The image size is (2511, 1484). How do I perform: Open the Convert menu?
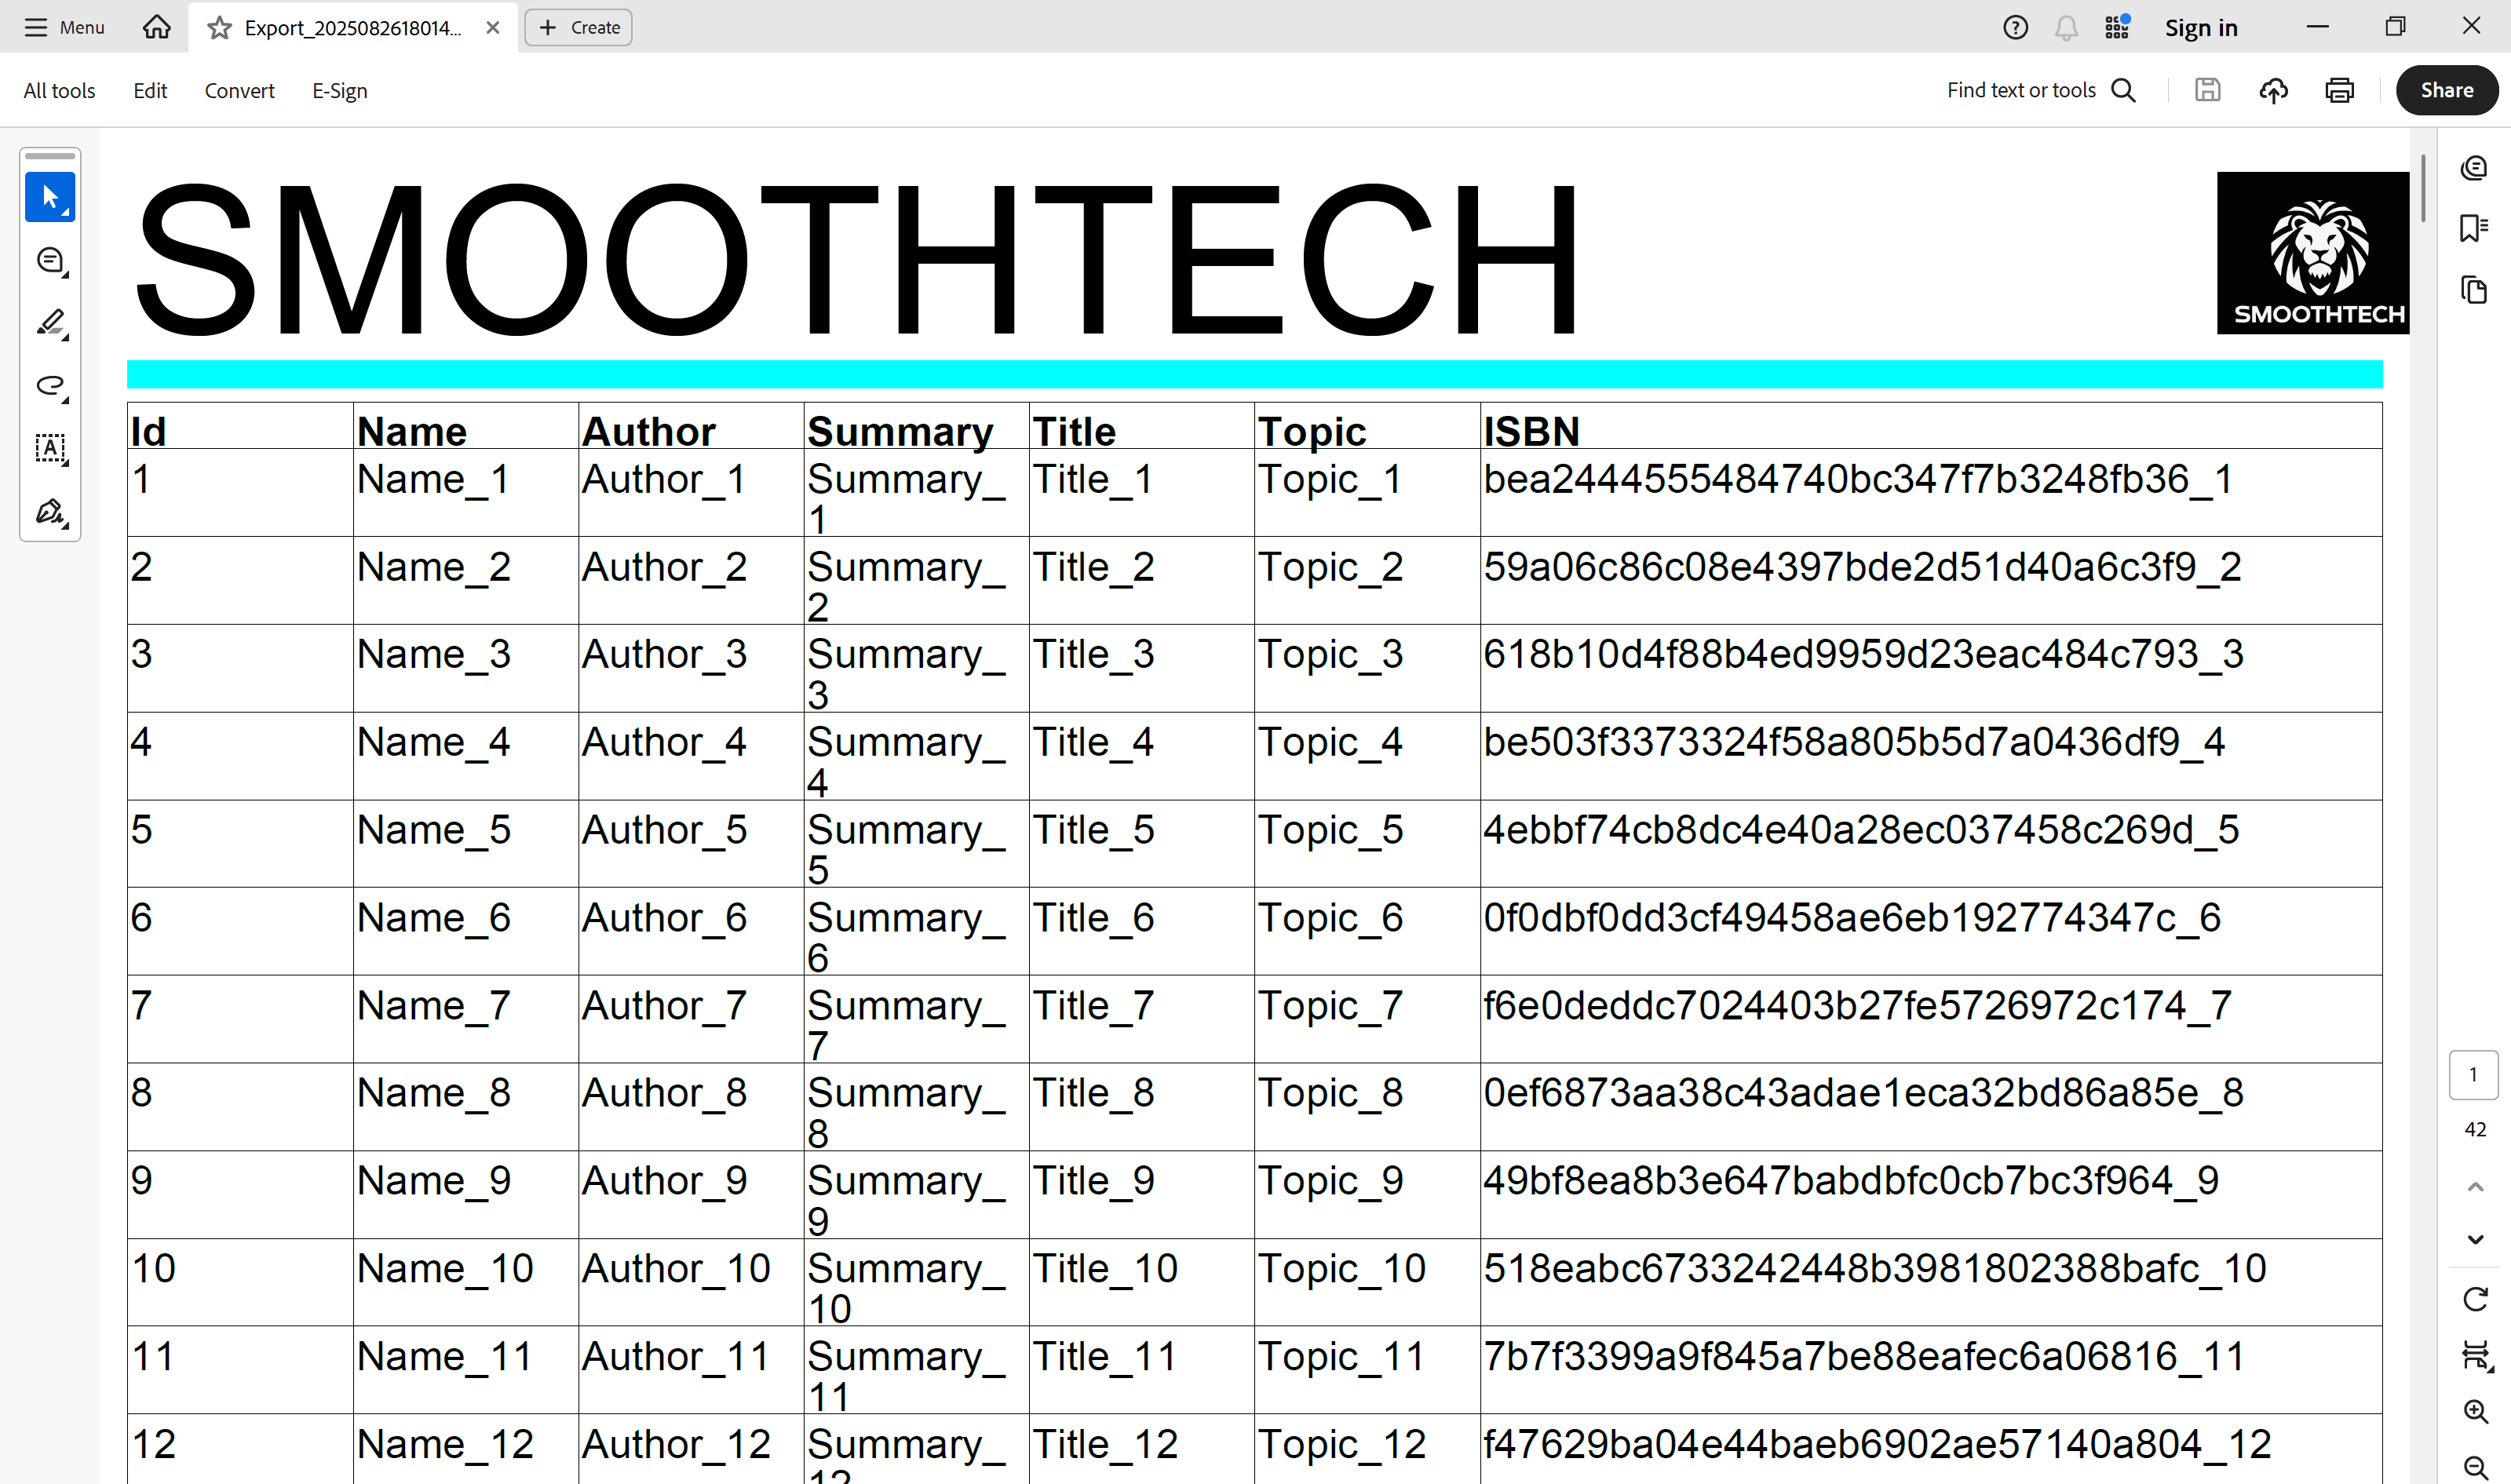click(x=239, y=91)
